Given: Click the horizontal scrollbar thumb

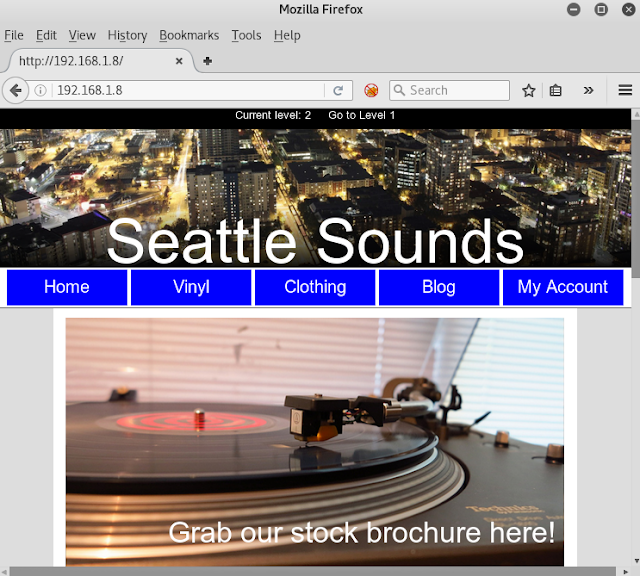Looking at the screenshot, I should coord(312,572).
